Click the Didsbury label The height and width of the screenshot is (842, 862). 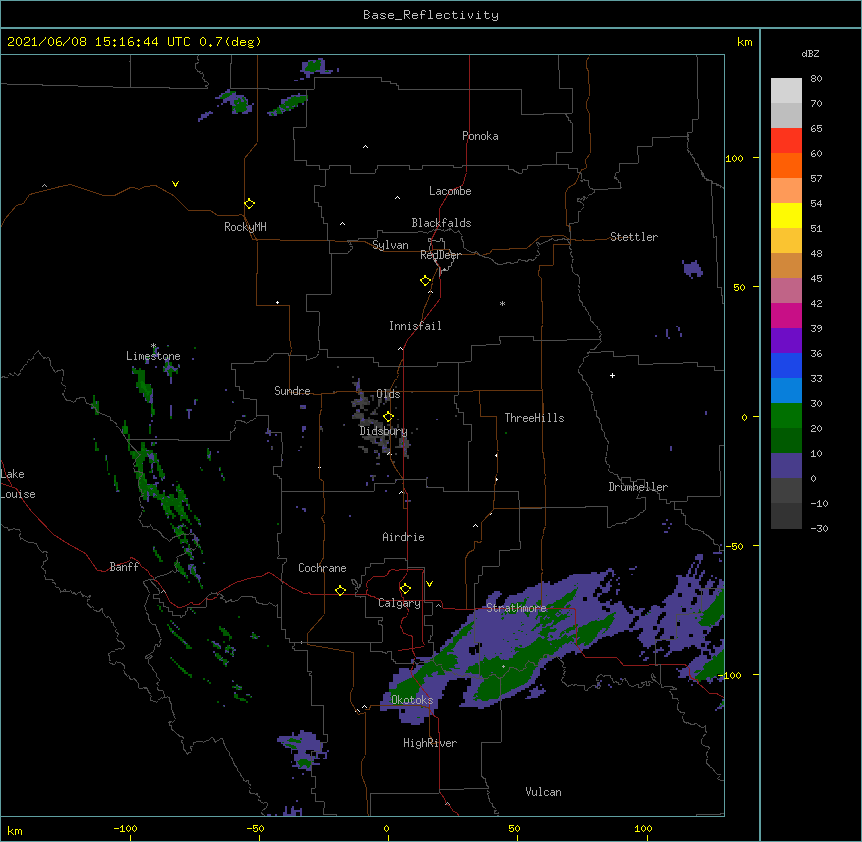coord(383,431)
